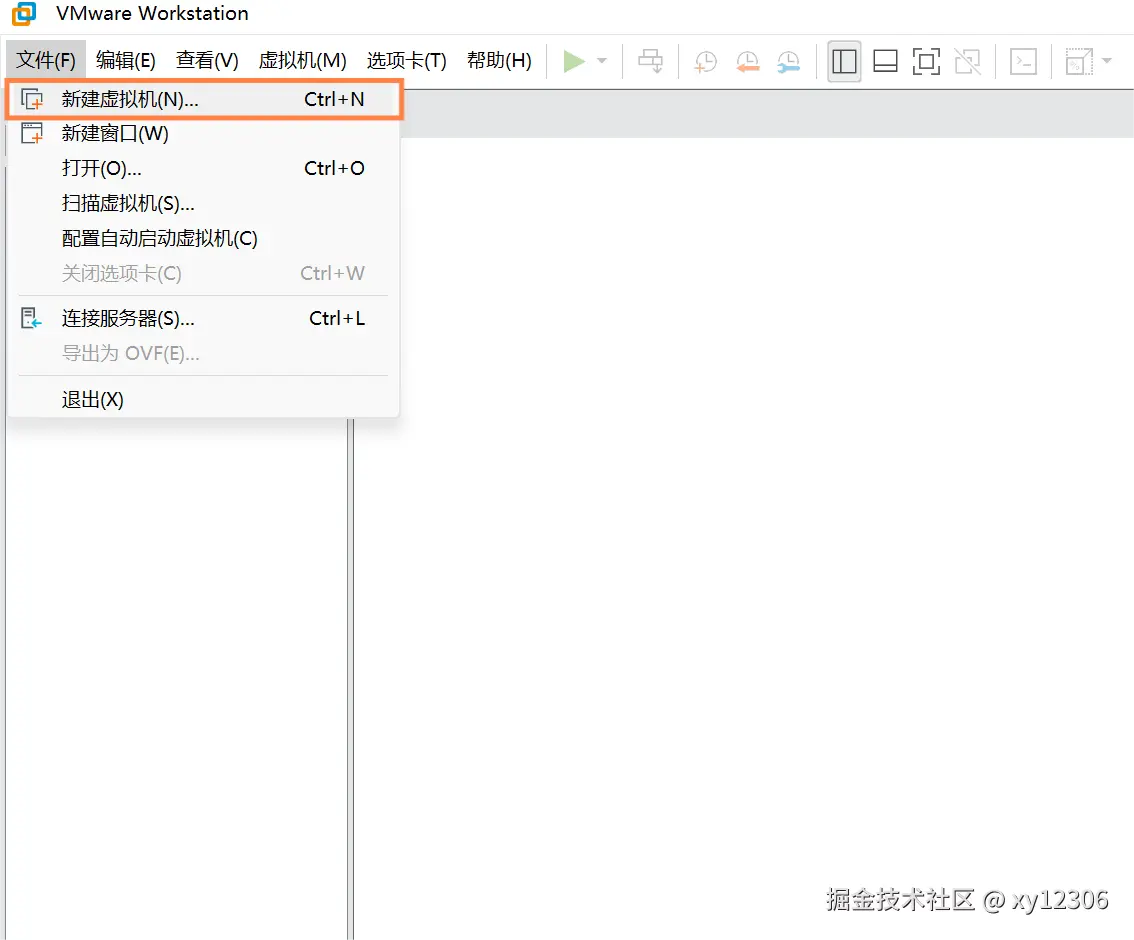This screenshot has width=1134, height=940.
Task: Click the Revert to Snapshot icon
Action: point(747,61)
